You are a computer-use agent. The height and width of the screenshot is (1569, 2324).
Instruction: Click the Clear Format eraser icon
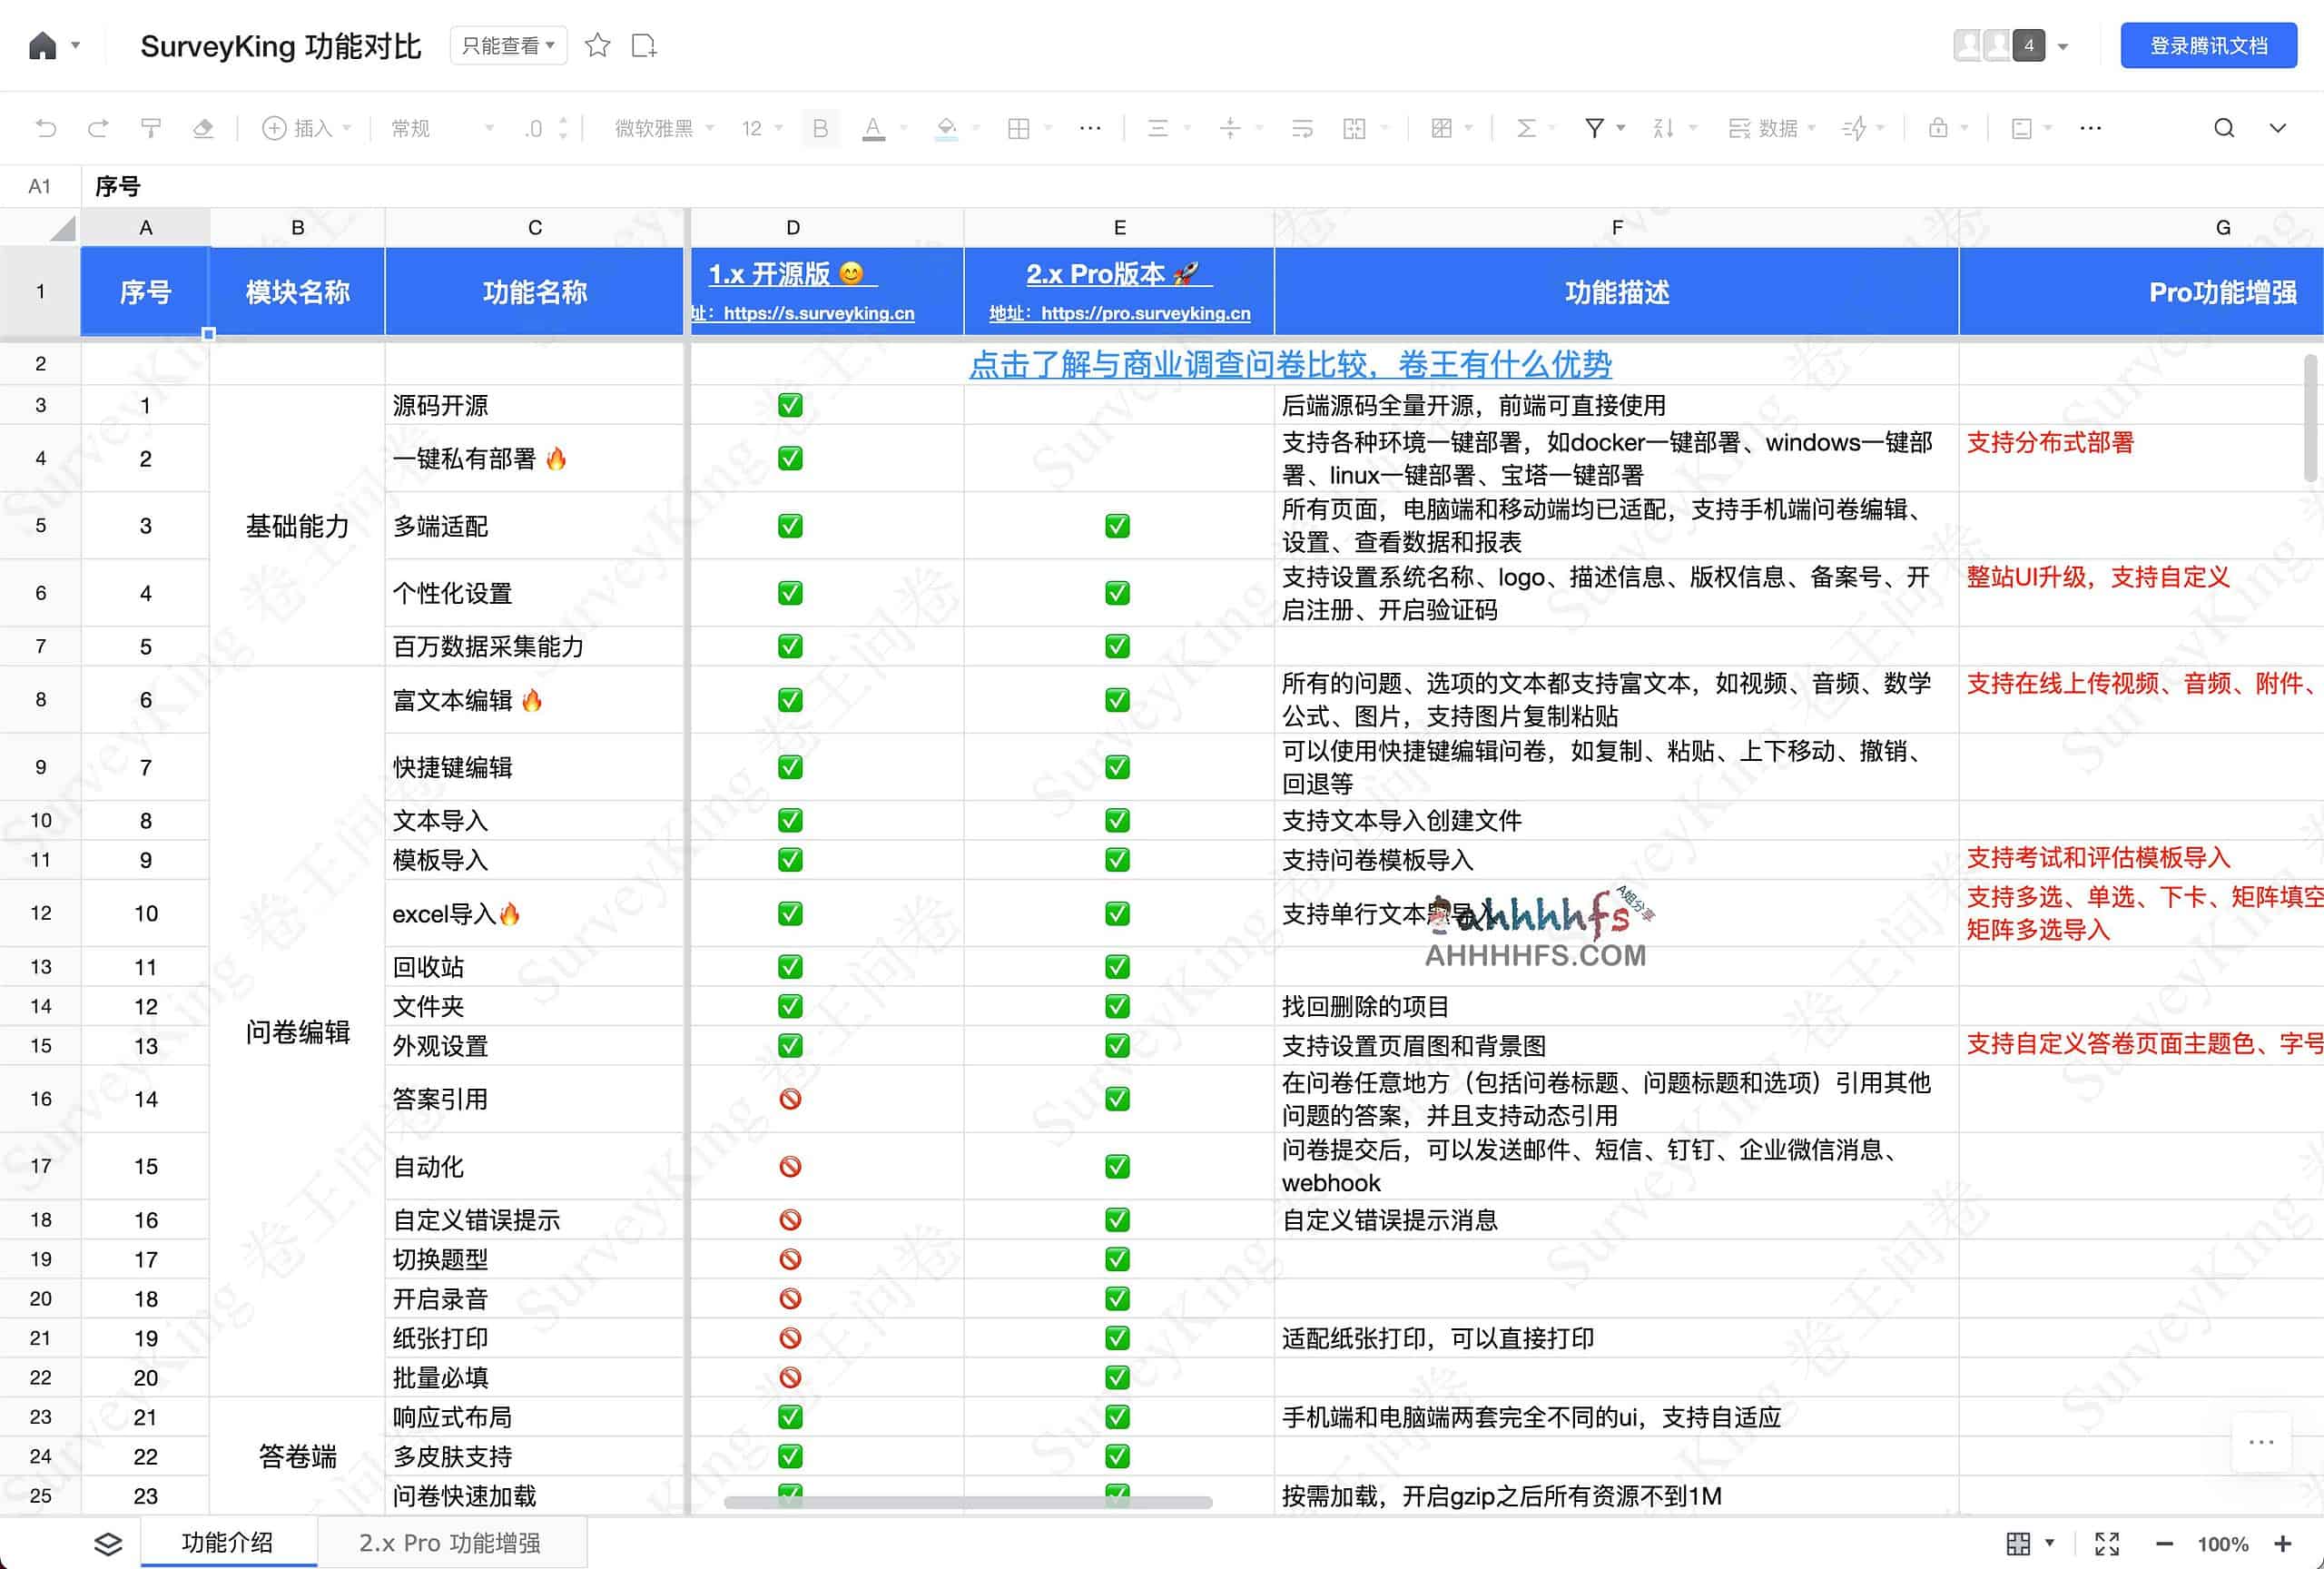pyautogui.click(x=203, y=128)
